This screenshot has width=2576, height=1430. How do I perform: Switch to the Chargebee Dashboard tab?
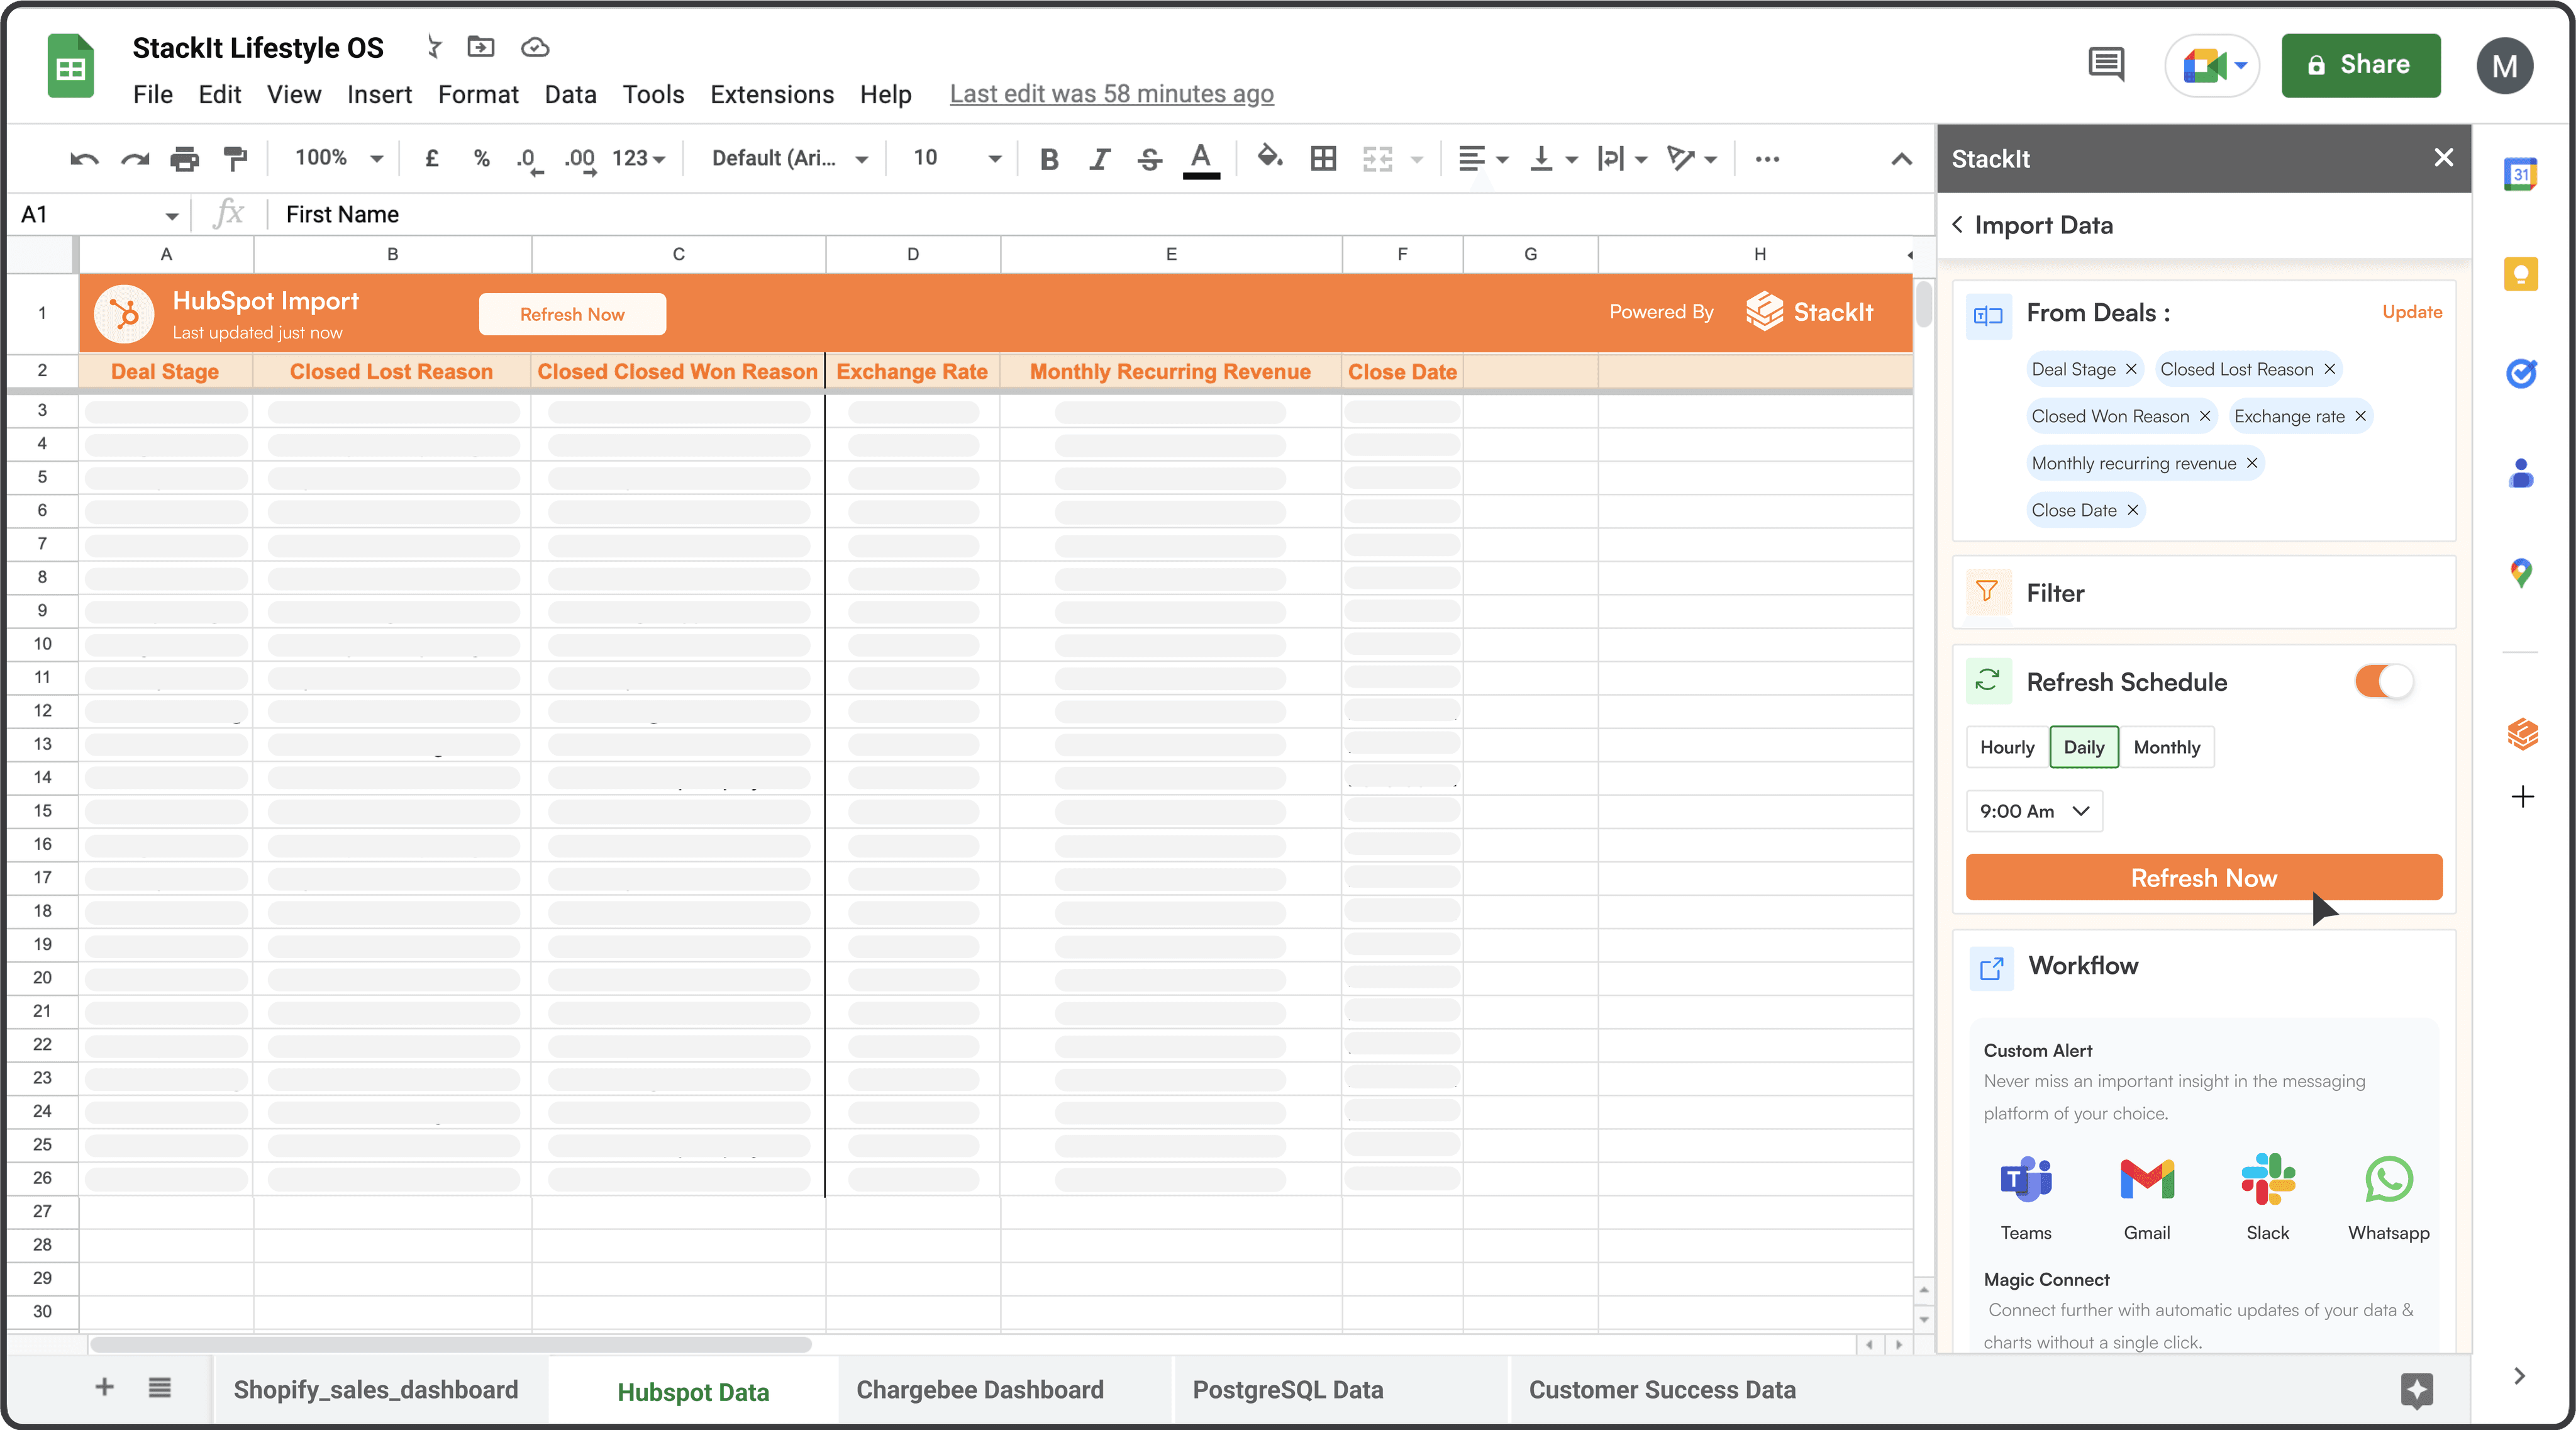click(979, 1389)
